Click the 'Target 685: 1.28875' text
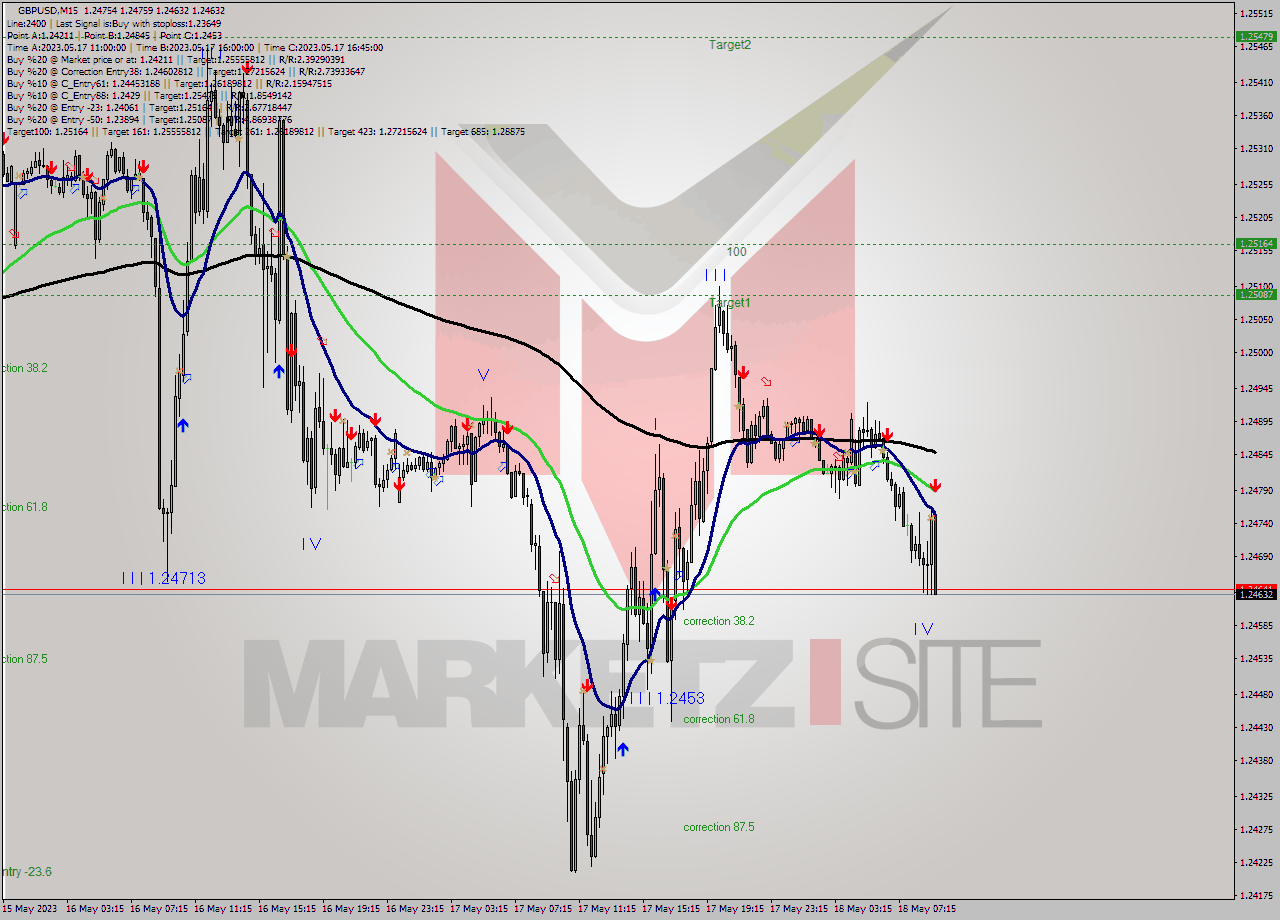The width and height of the screenshot is (1280, 920). tap(483, 131)
